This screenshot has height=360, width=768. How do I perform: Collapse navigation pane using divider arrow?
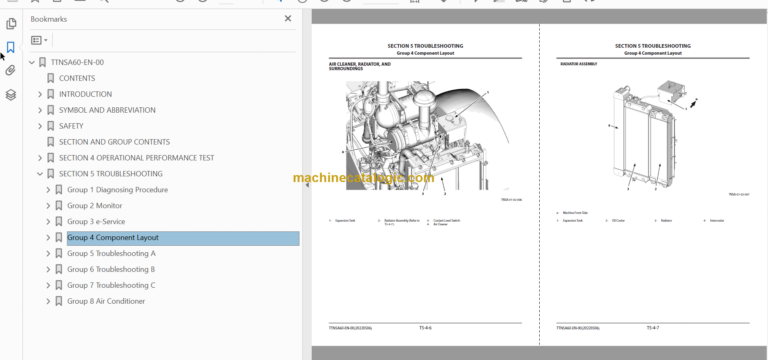307,185
